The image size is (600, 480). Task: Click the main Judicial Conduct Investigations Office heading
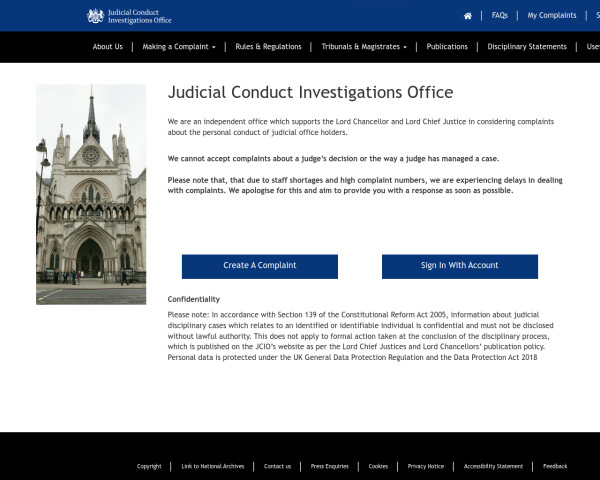pyautogui.click(x=310, y=92)
